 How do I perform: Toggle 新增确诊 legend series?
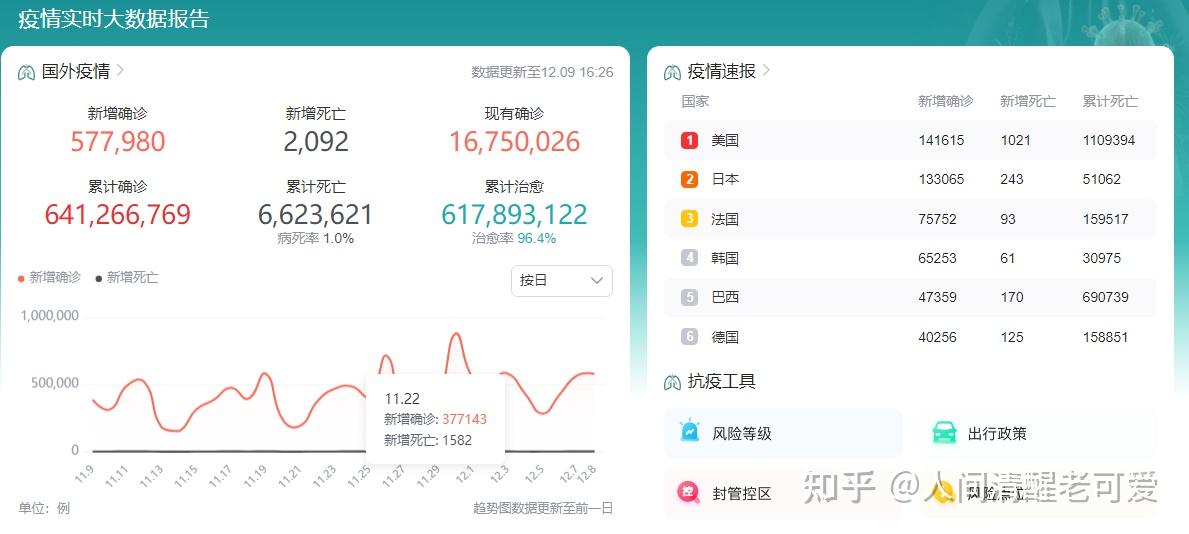pos(49,278)
